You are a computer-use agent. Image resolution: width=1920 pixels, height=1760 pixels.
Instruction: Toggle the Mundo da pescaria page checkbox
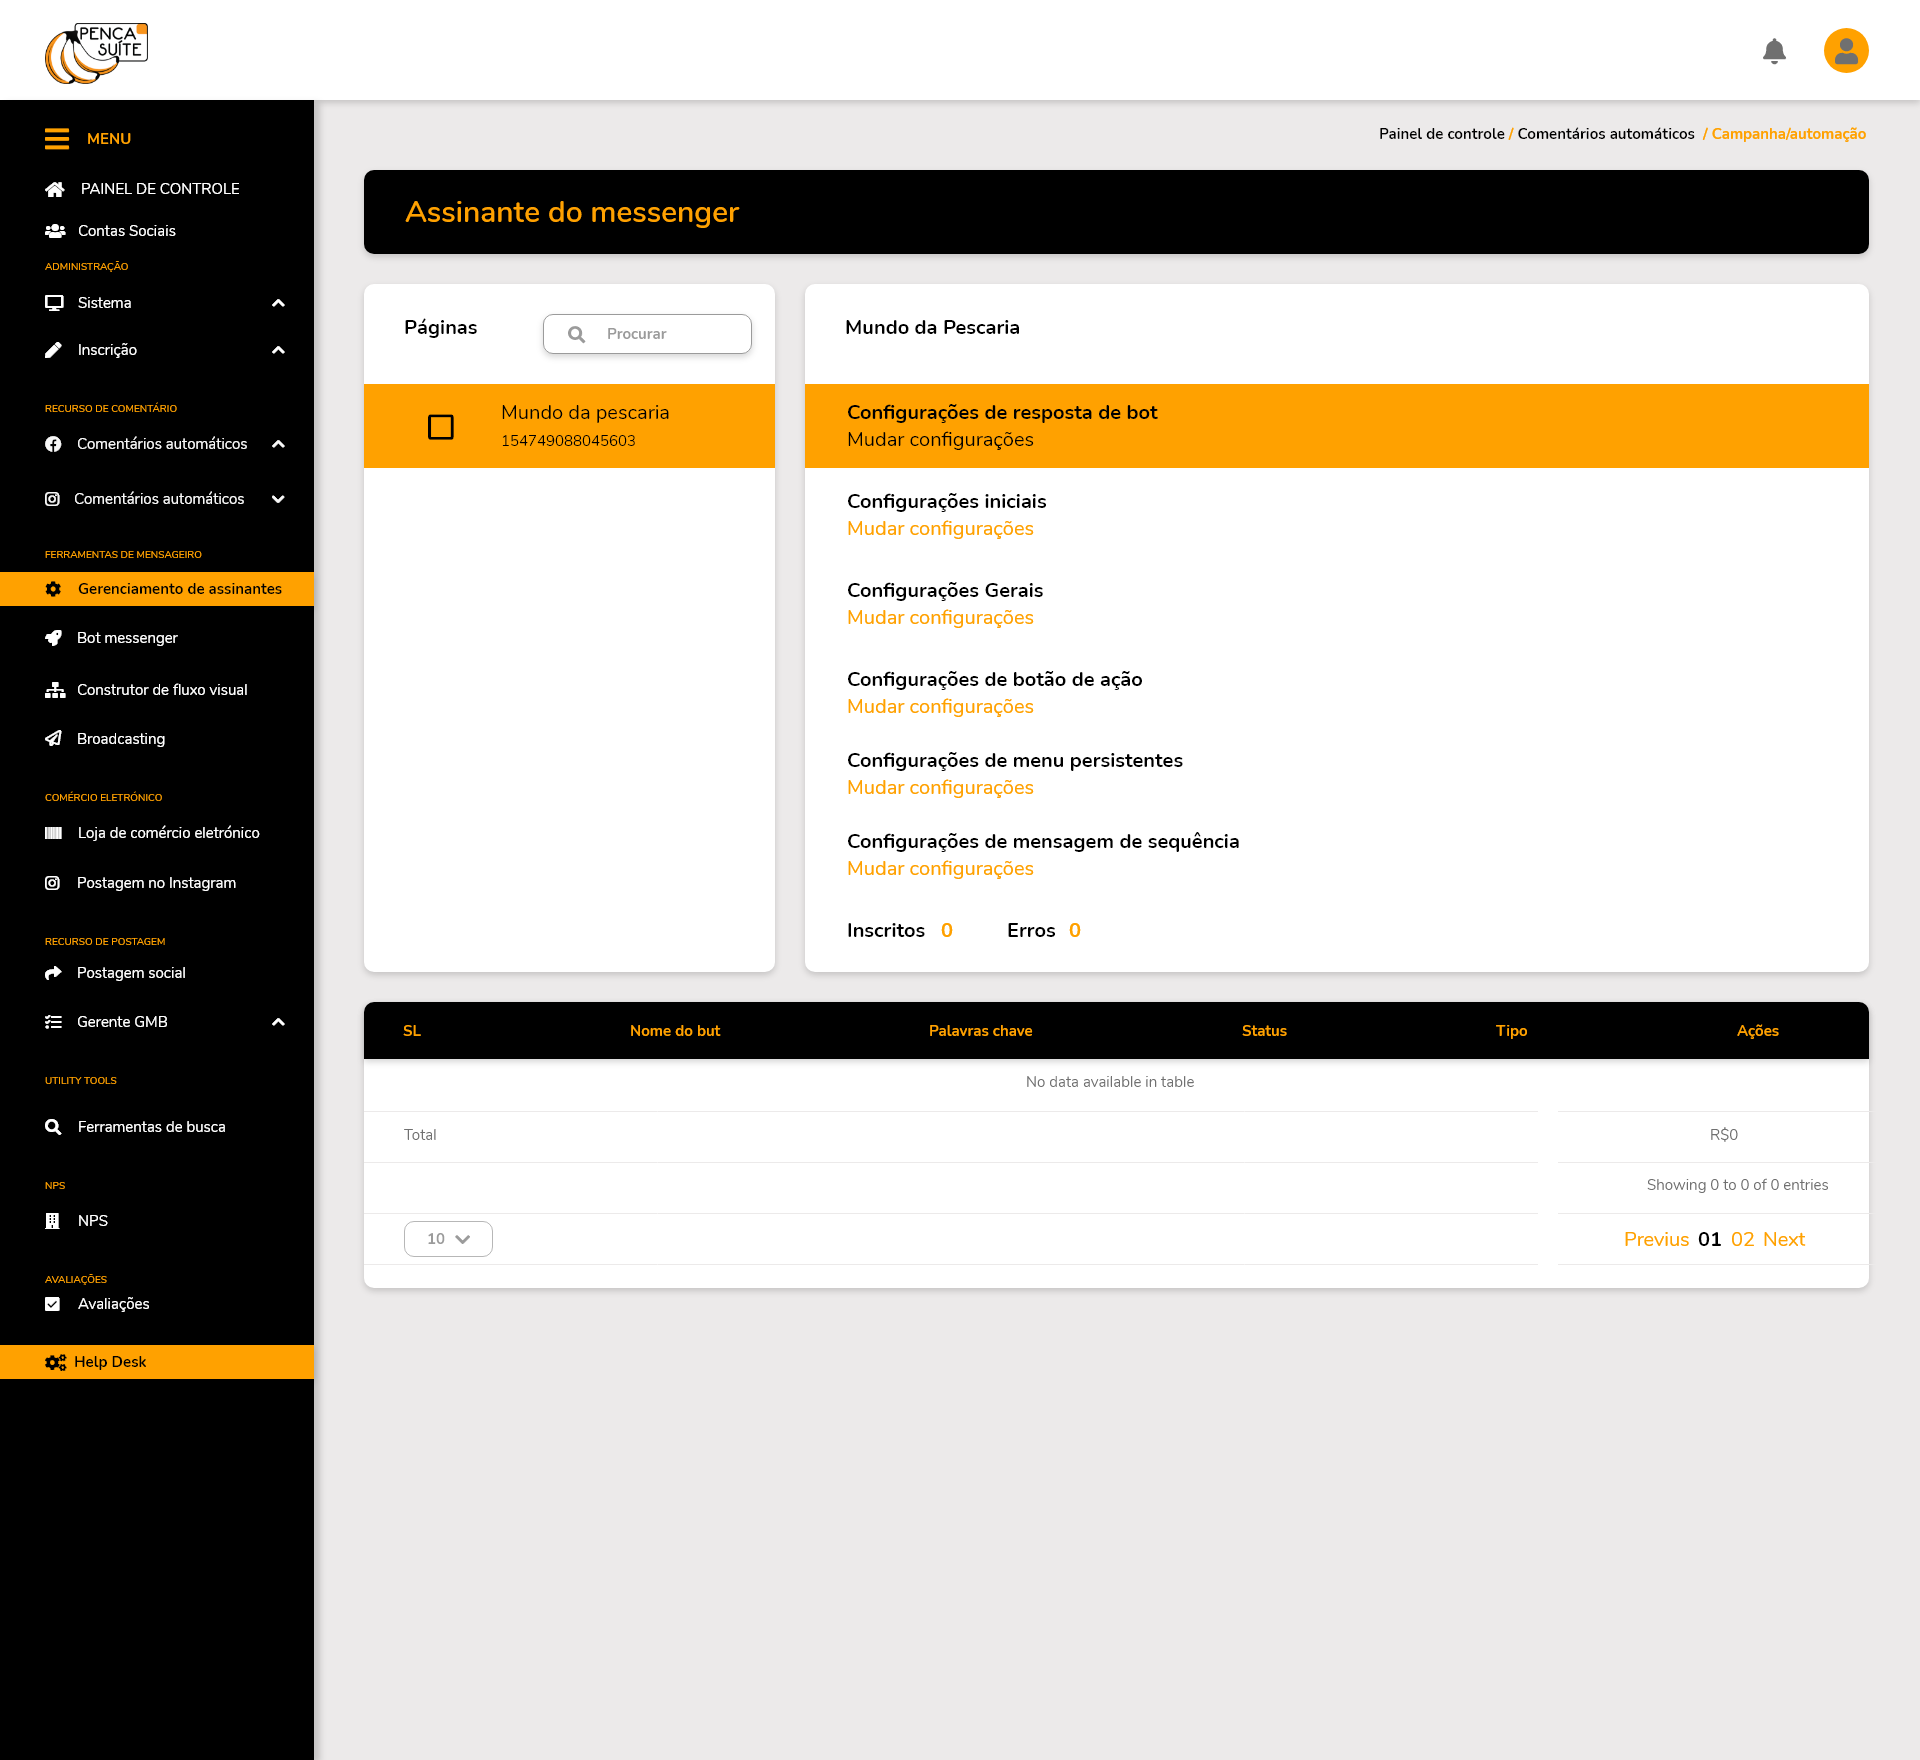coord(441,427)
